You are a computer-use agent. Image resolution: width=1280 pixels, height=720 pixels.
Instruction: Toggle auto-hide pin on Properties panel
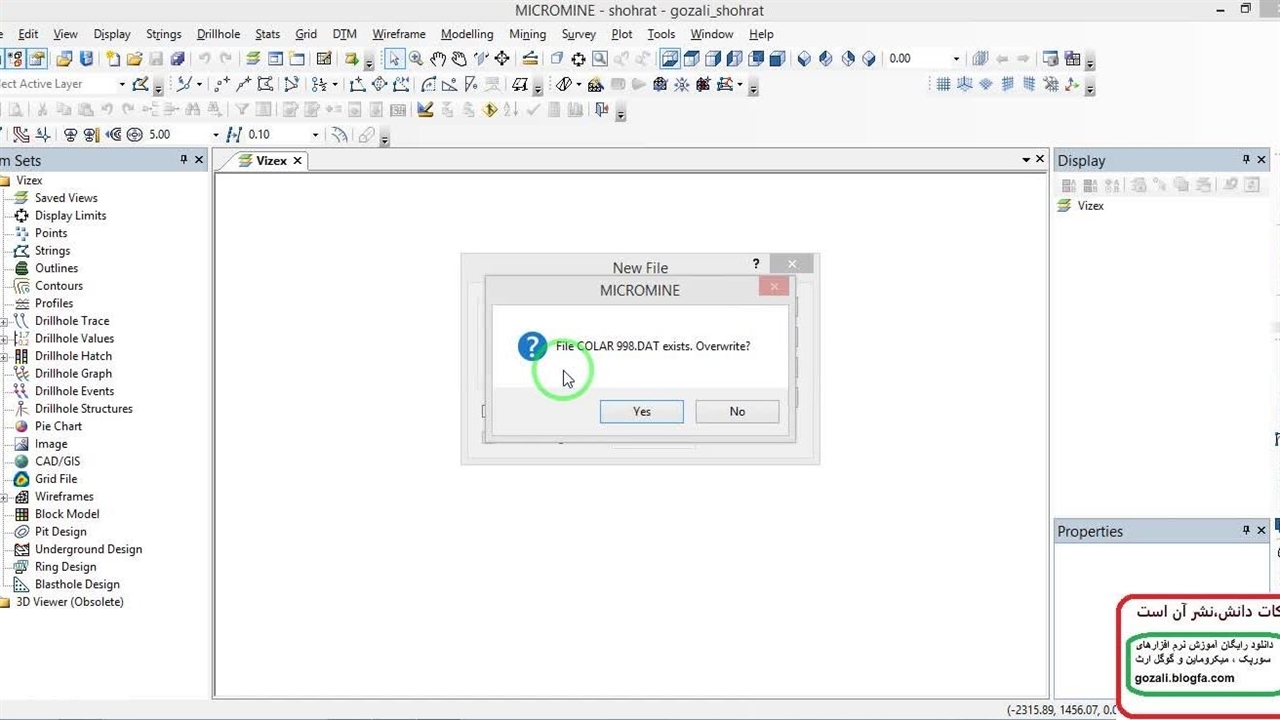1246,531
